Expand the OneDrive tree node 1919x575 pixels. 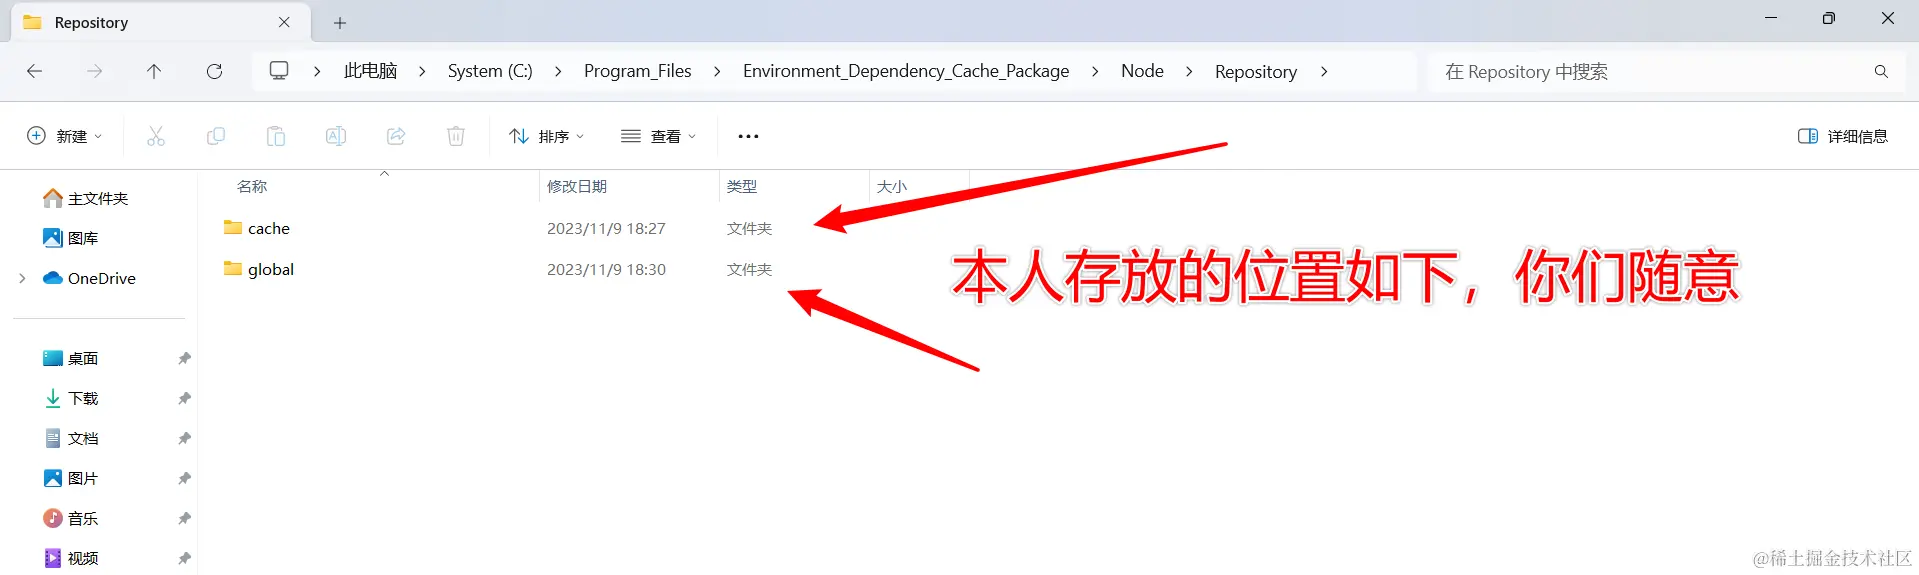(x=22, y=278)
